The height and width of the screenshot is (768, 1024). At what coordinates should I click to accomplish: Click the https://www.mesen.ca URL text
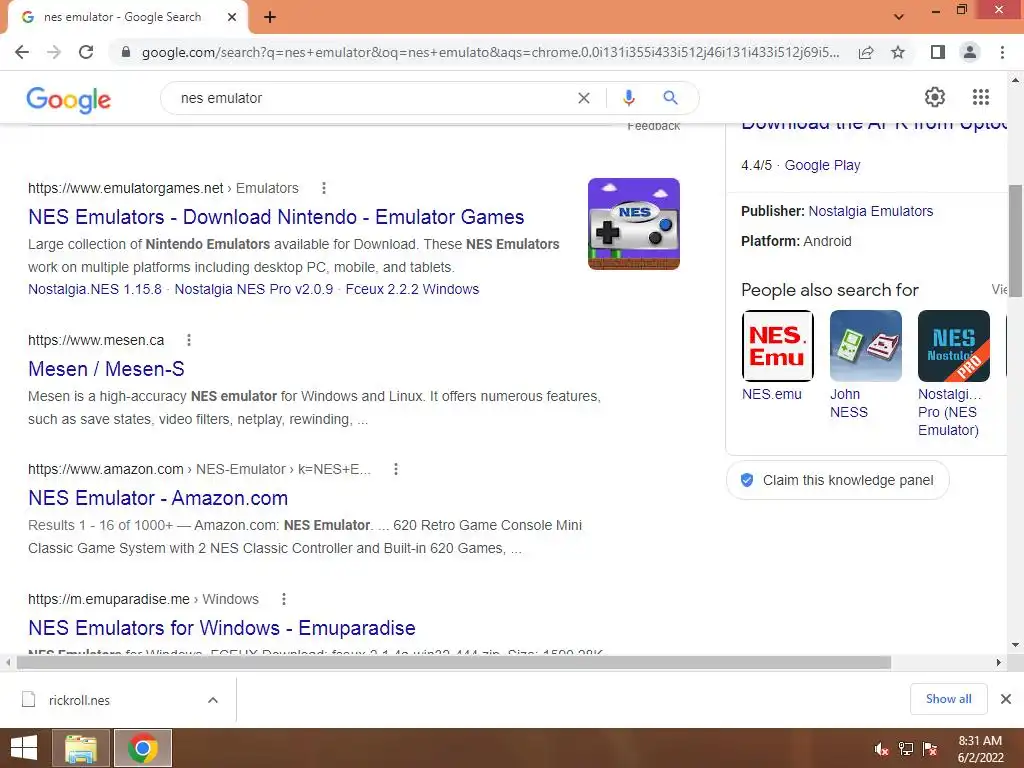tap(96, 340)
